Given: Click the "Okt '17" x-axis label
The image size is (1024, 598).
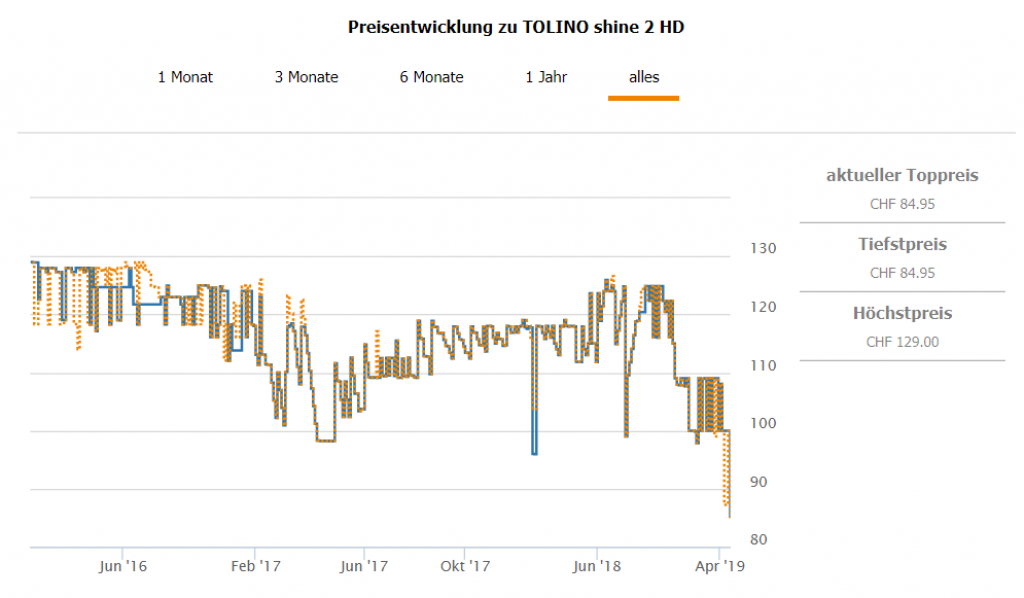Looking at the screenshot, I should pyautogui.click(x=465, y=566).
